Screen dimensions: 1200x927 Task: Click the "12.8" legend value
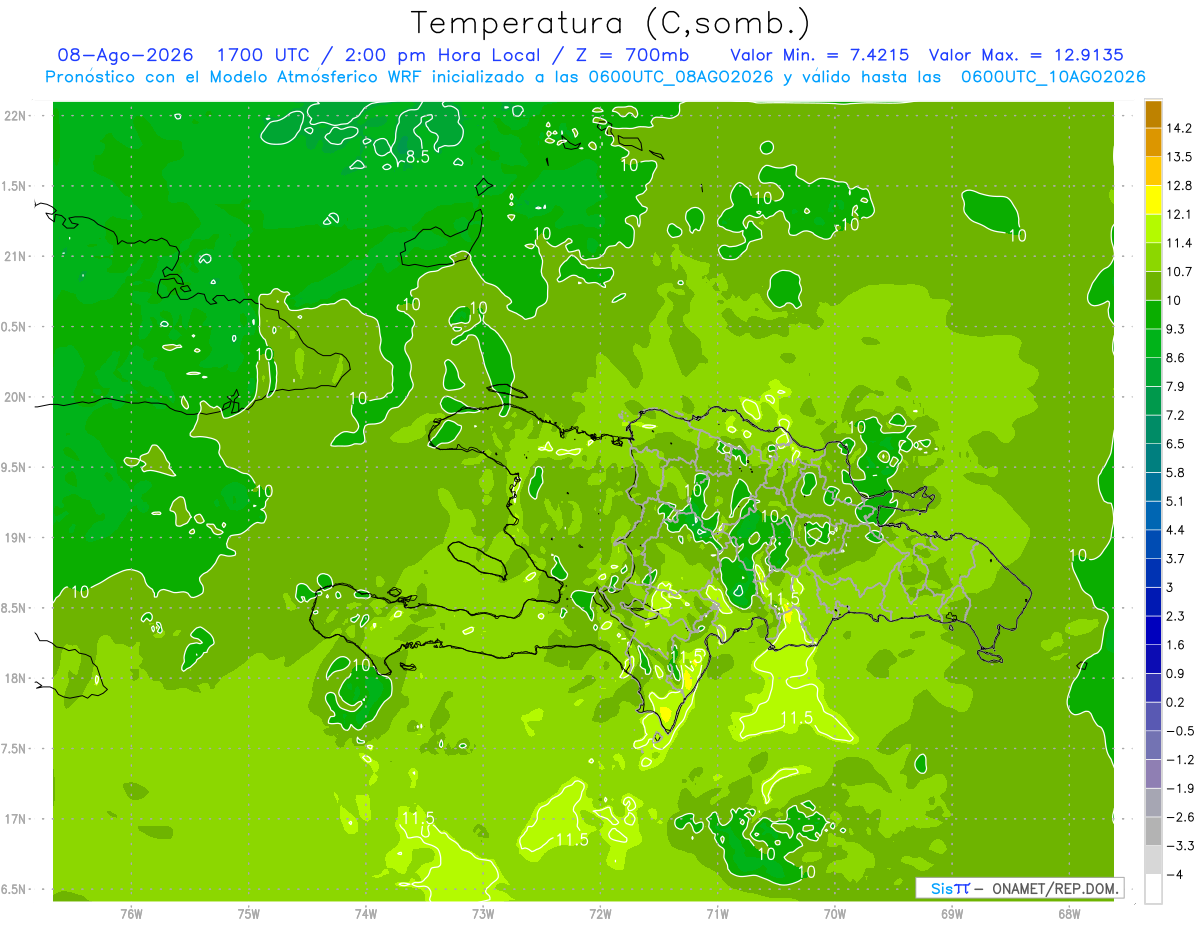[1180, 186]
